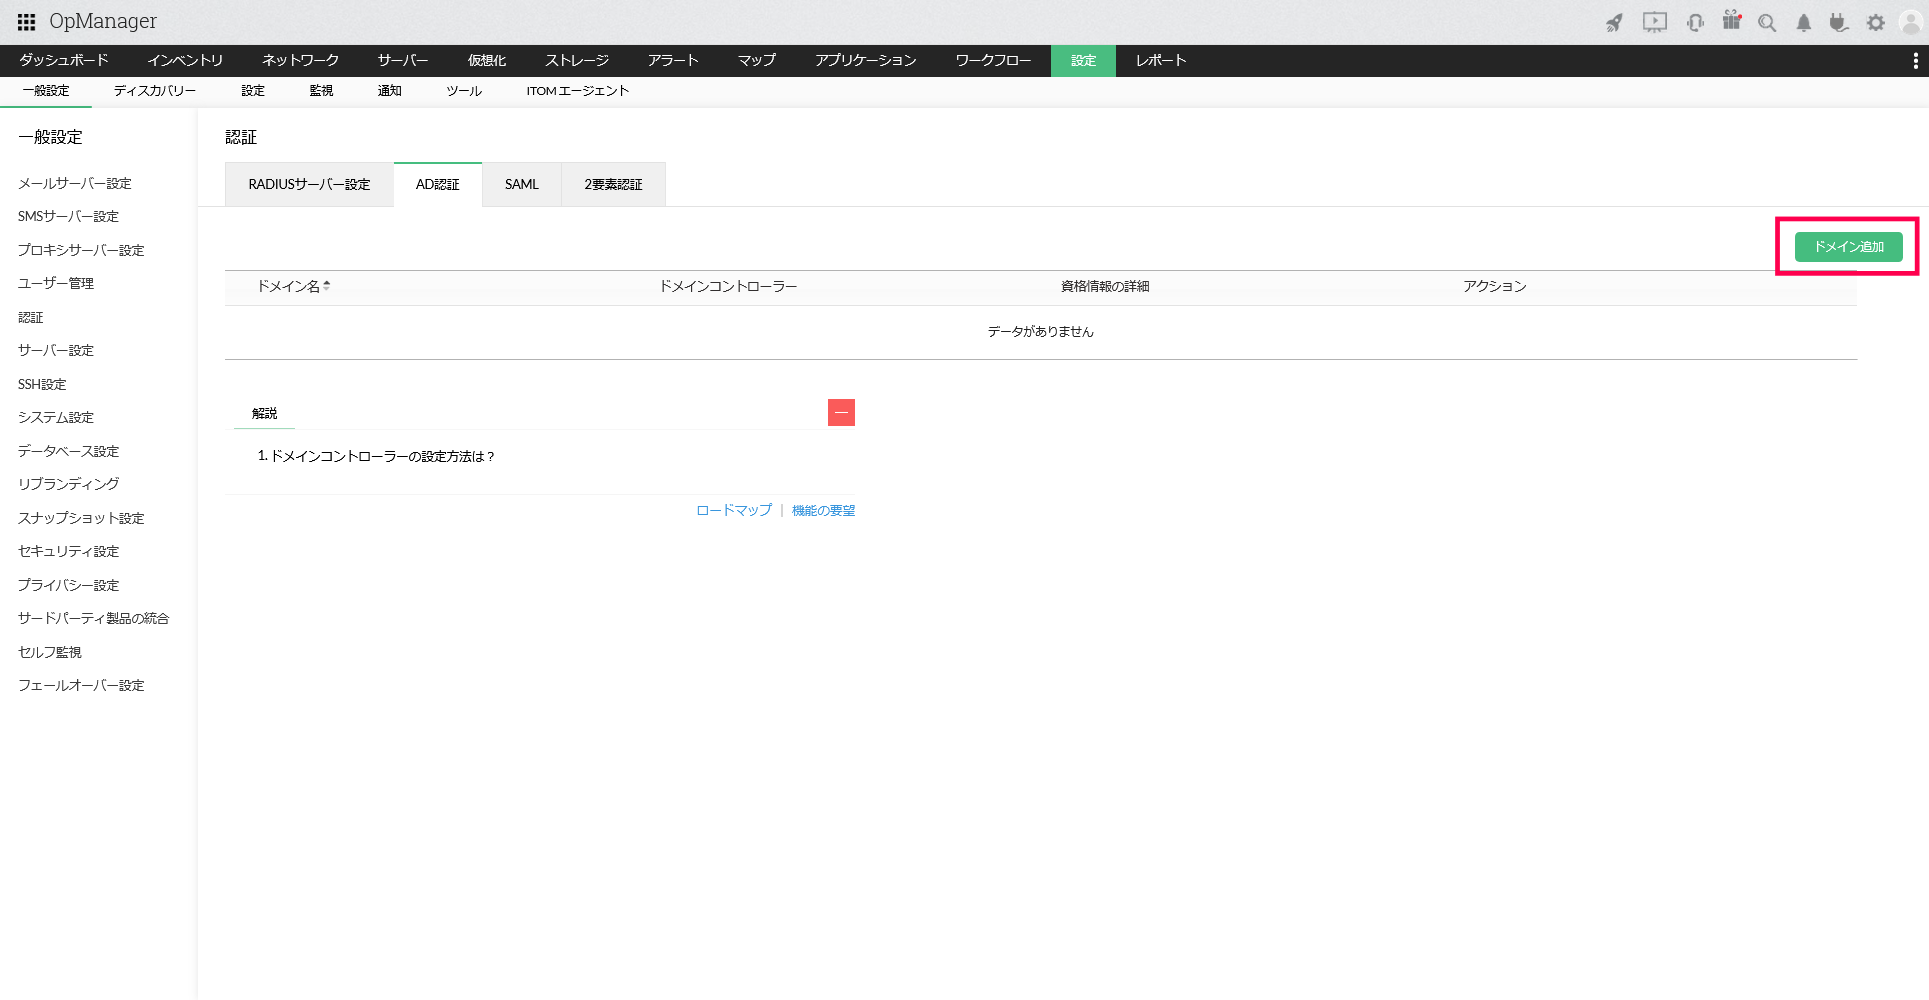The height and width of the screenshot is (1000, 1929).
Task: Click the support headset icon
Action: pyautogui.click(x=1695, y=22)
